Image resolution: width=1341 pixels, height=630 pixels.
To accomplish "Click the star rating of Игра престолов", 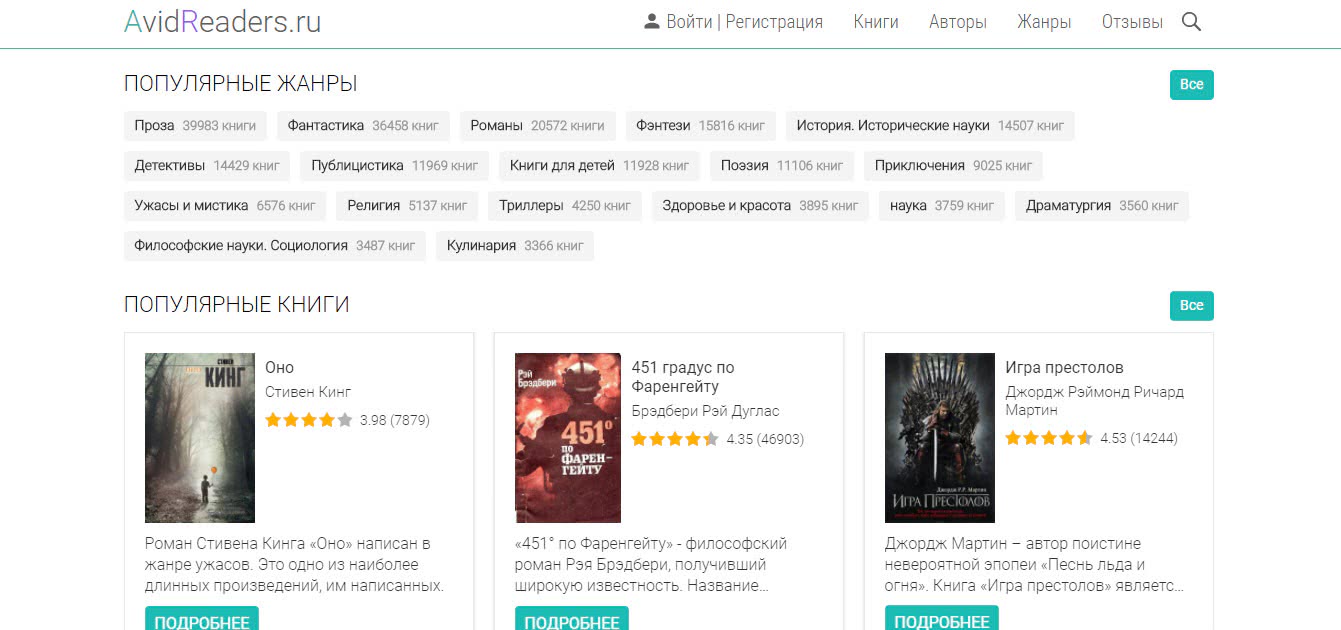I will point(1047,438).
